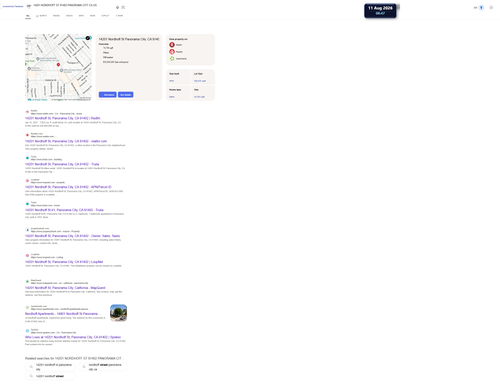The width and height of the screenshot is (500, 388).
Task: Switch to the Maps tab
Action: (81, 16)
